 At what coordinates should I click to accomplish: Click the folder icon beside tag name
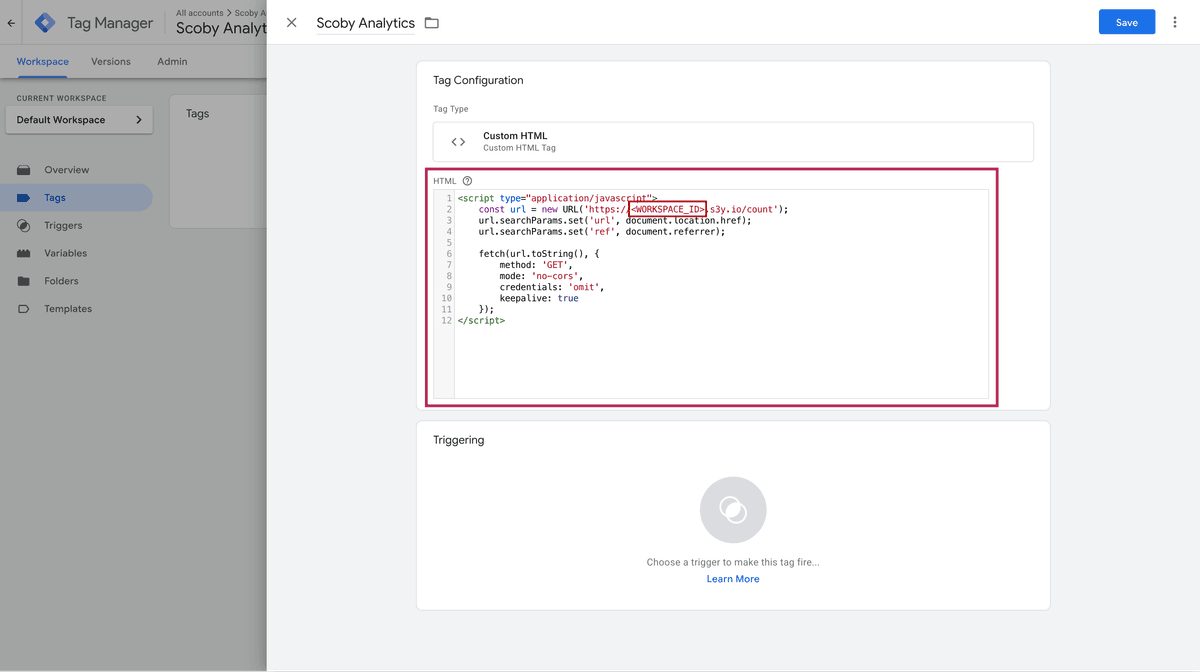point(432,23)
